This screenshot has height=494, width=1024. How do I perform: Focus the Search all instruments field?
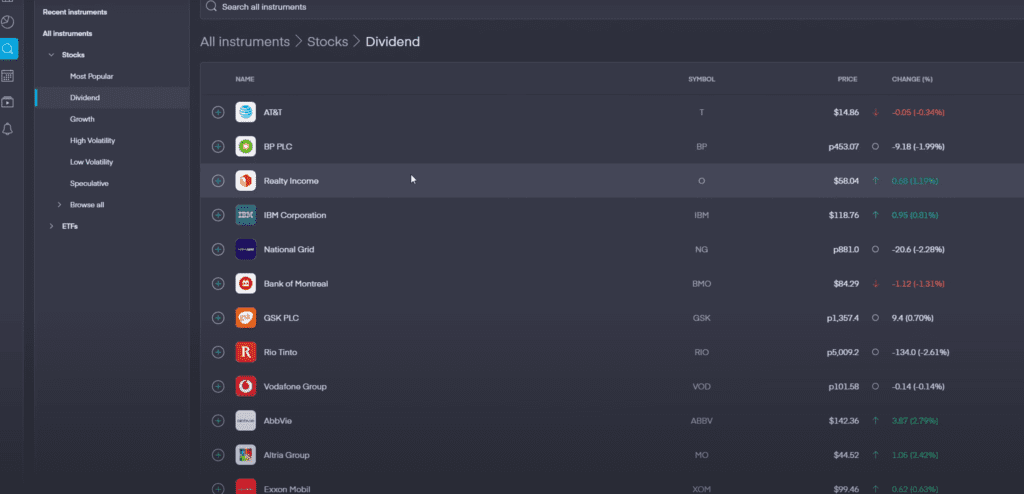pos(611,7)
